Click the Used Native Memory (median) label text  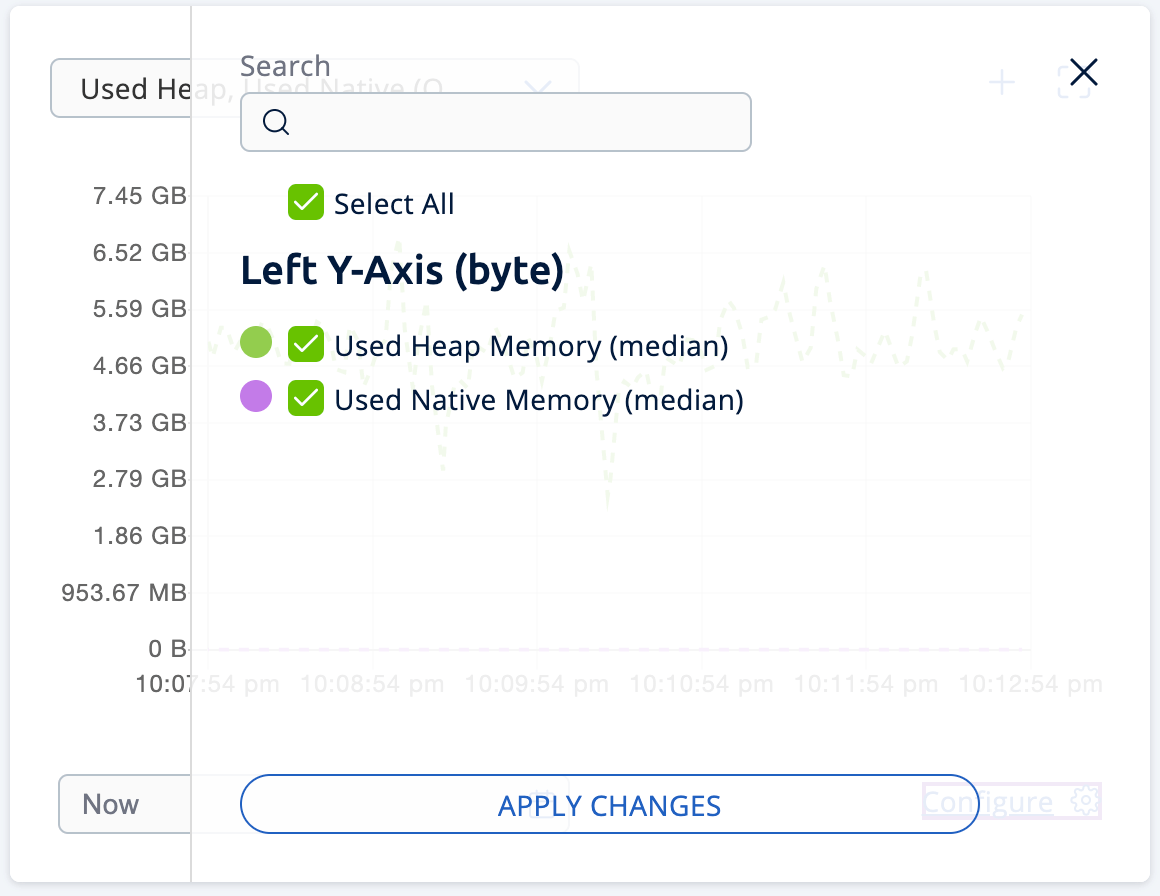[539, 400]
